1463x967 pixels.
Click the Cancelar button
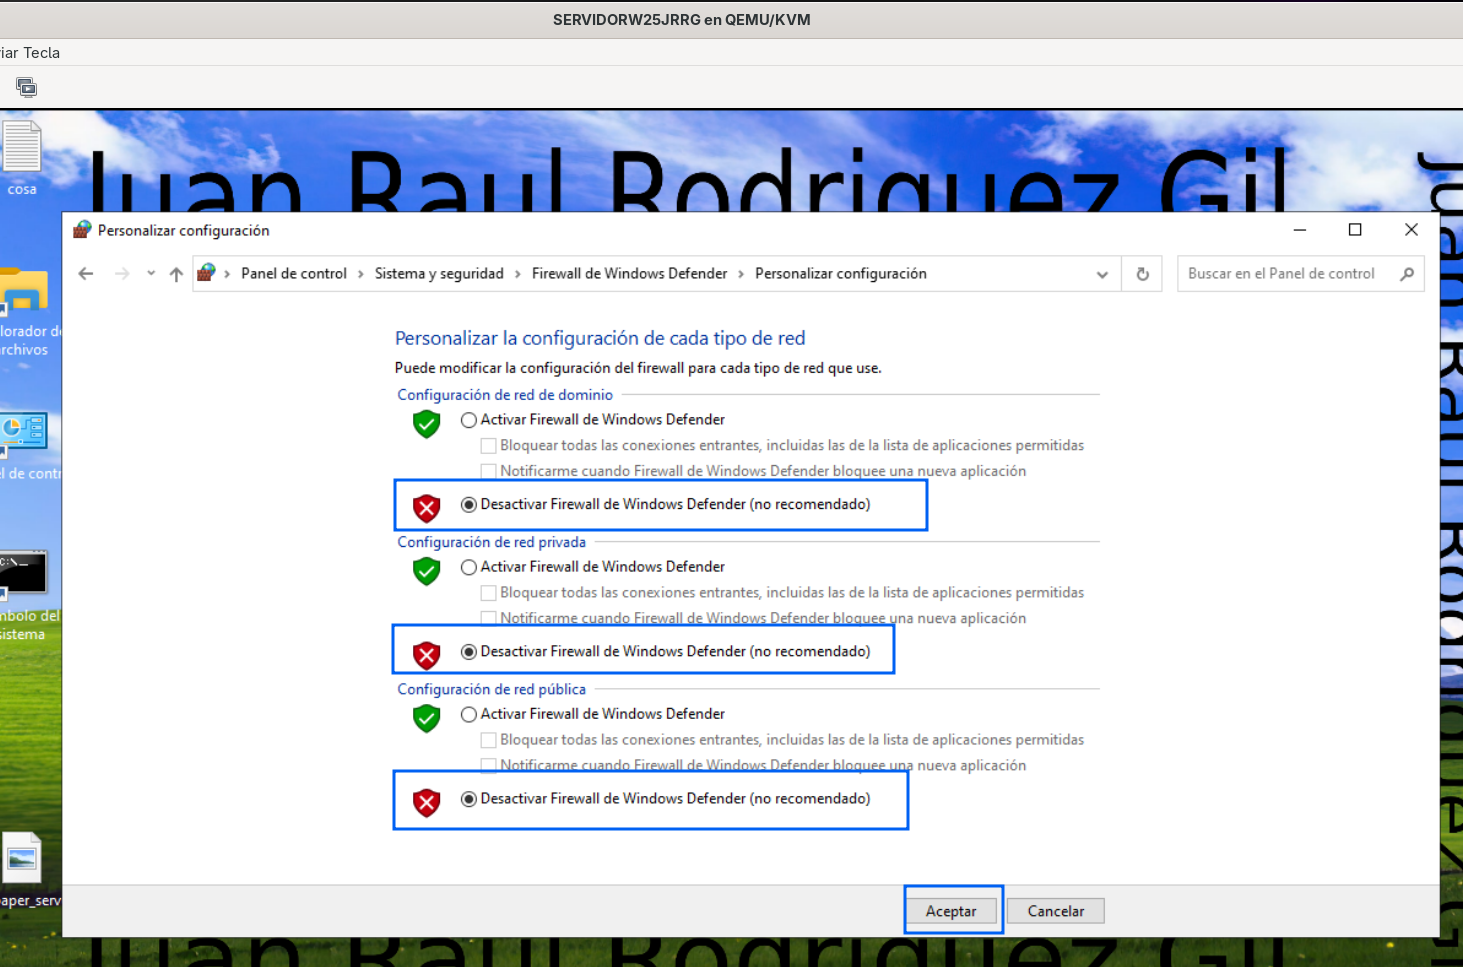(x=1056, y=911)
